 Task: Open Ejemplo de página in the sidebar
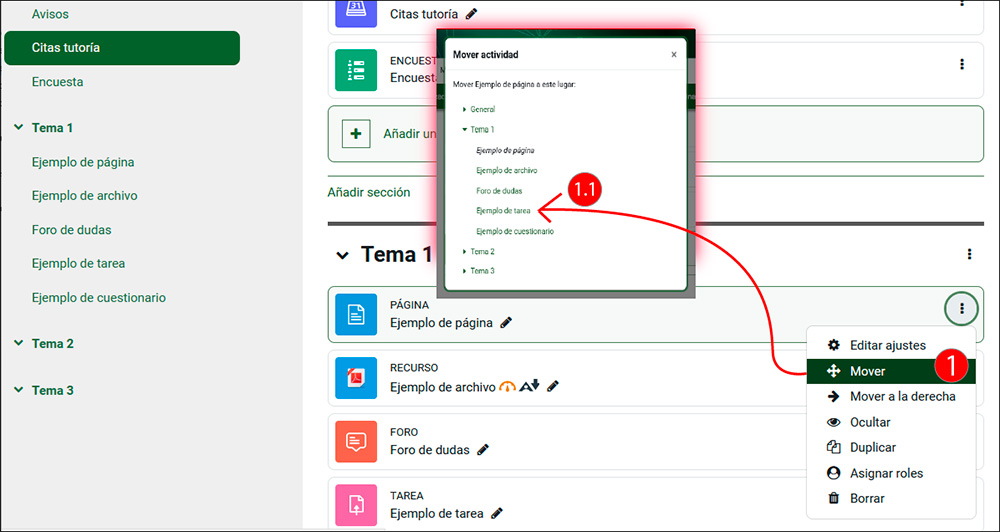[x=83, y=162]
